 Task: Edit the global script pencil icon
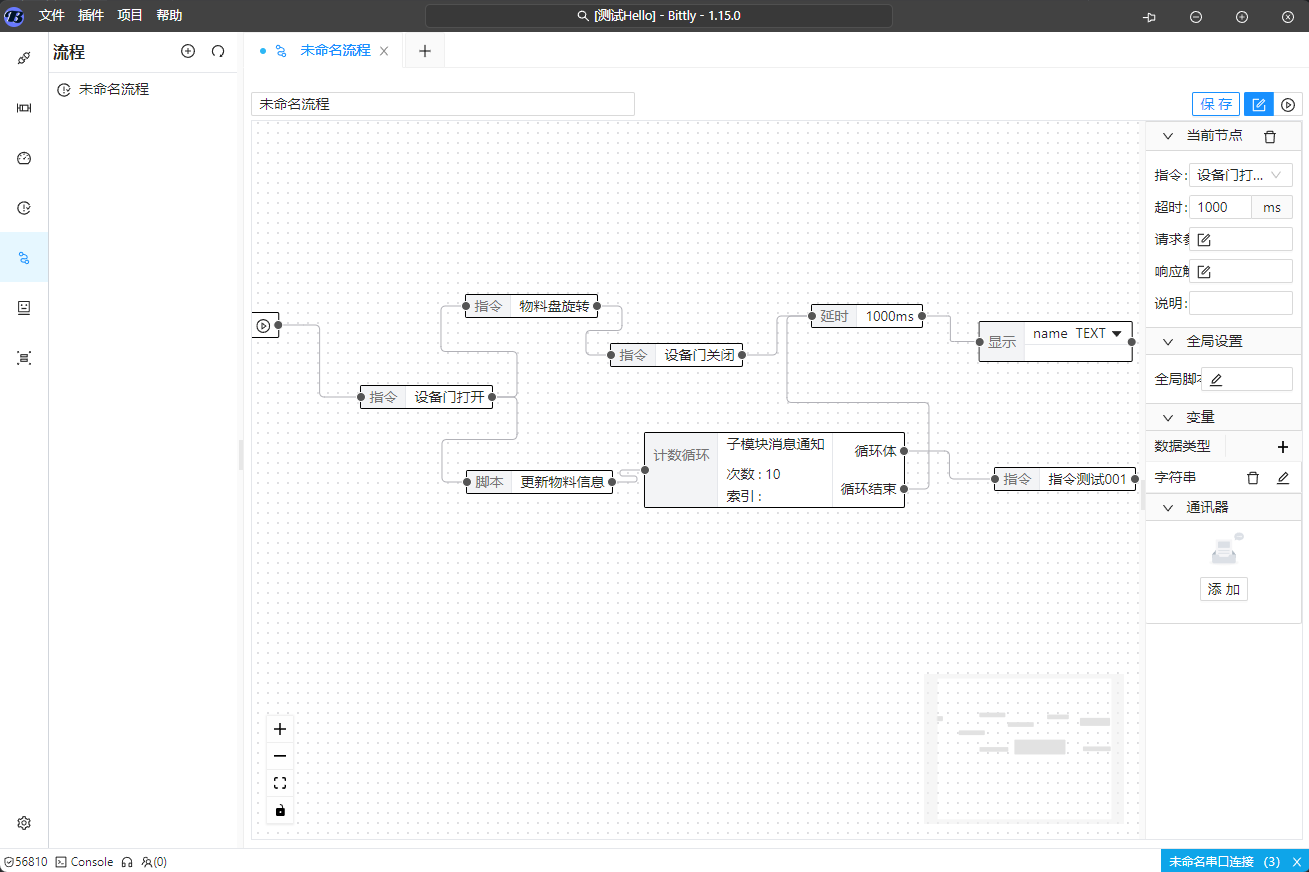1216,380
